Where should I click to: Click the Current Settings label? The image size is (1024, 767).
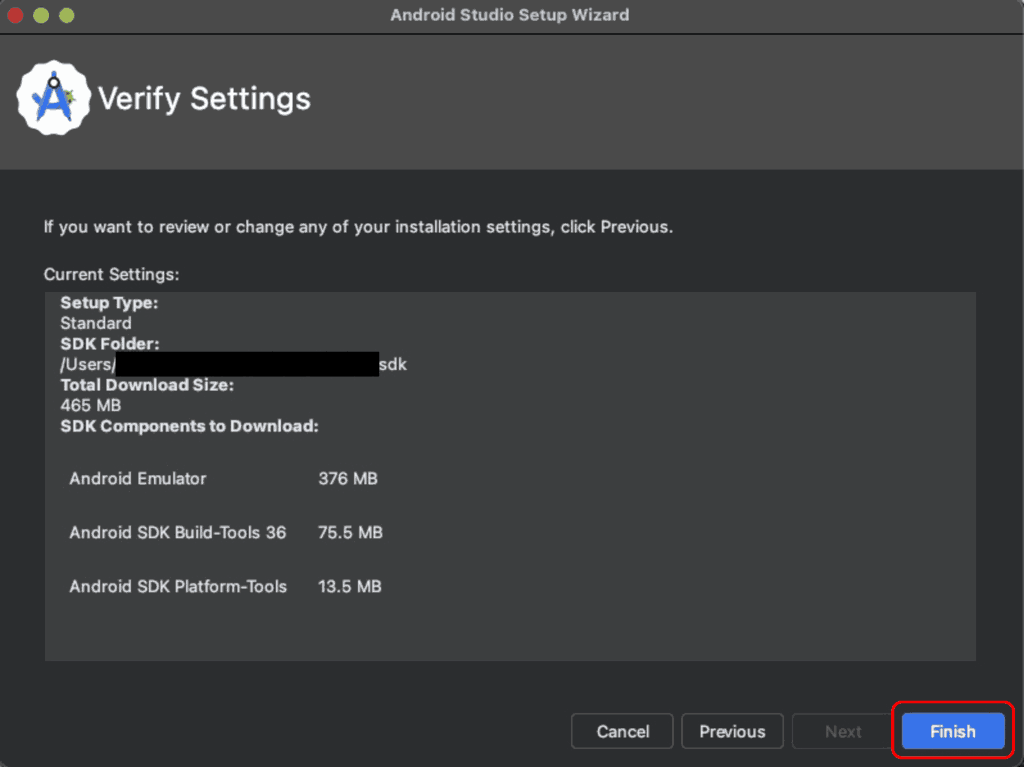pos(111,274)
